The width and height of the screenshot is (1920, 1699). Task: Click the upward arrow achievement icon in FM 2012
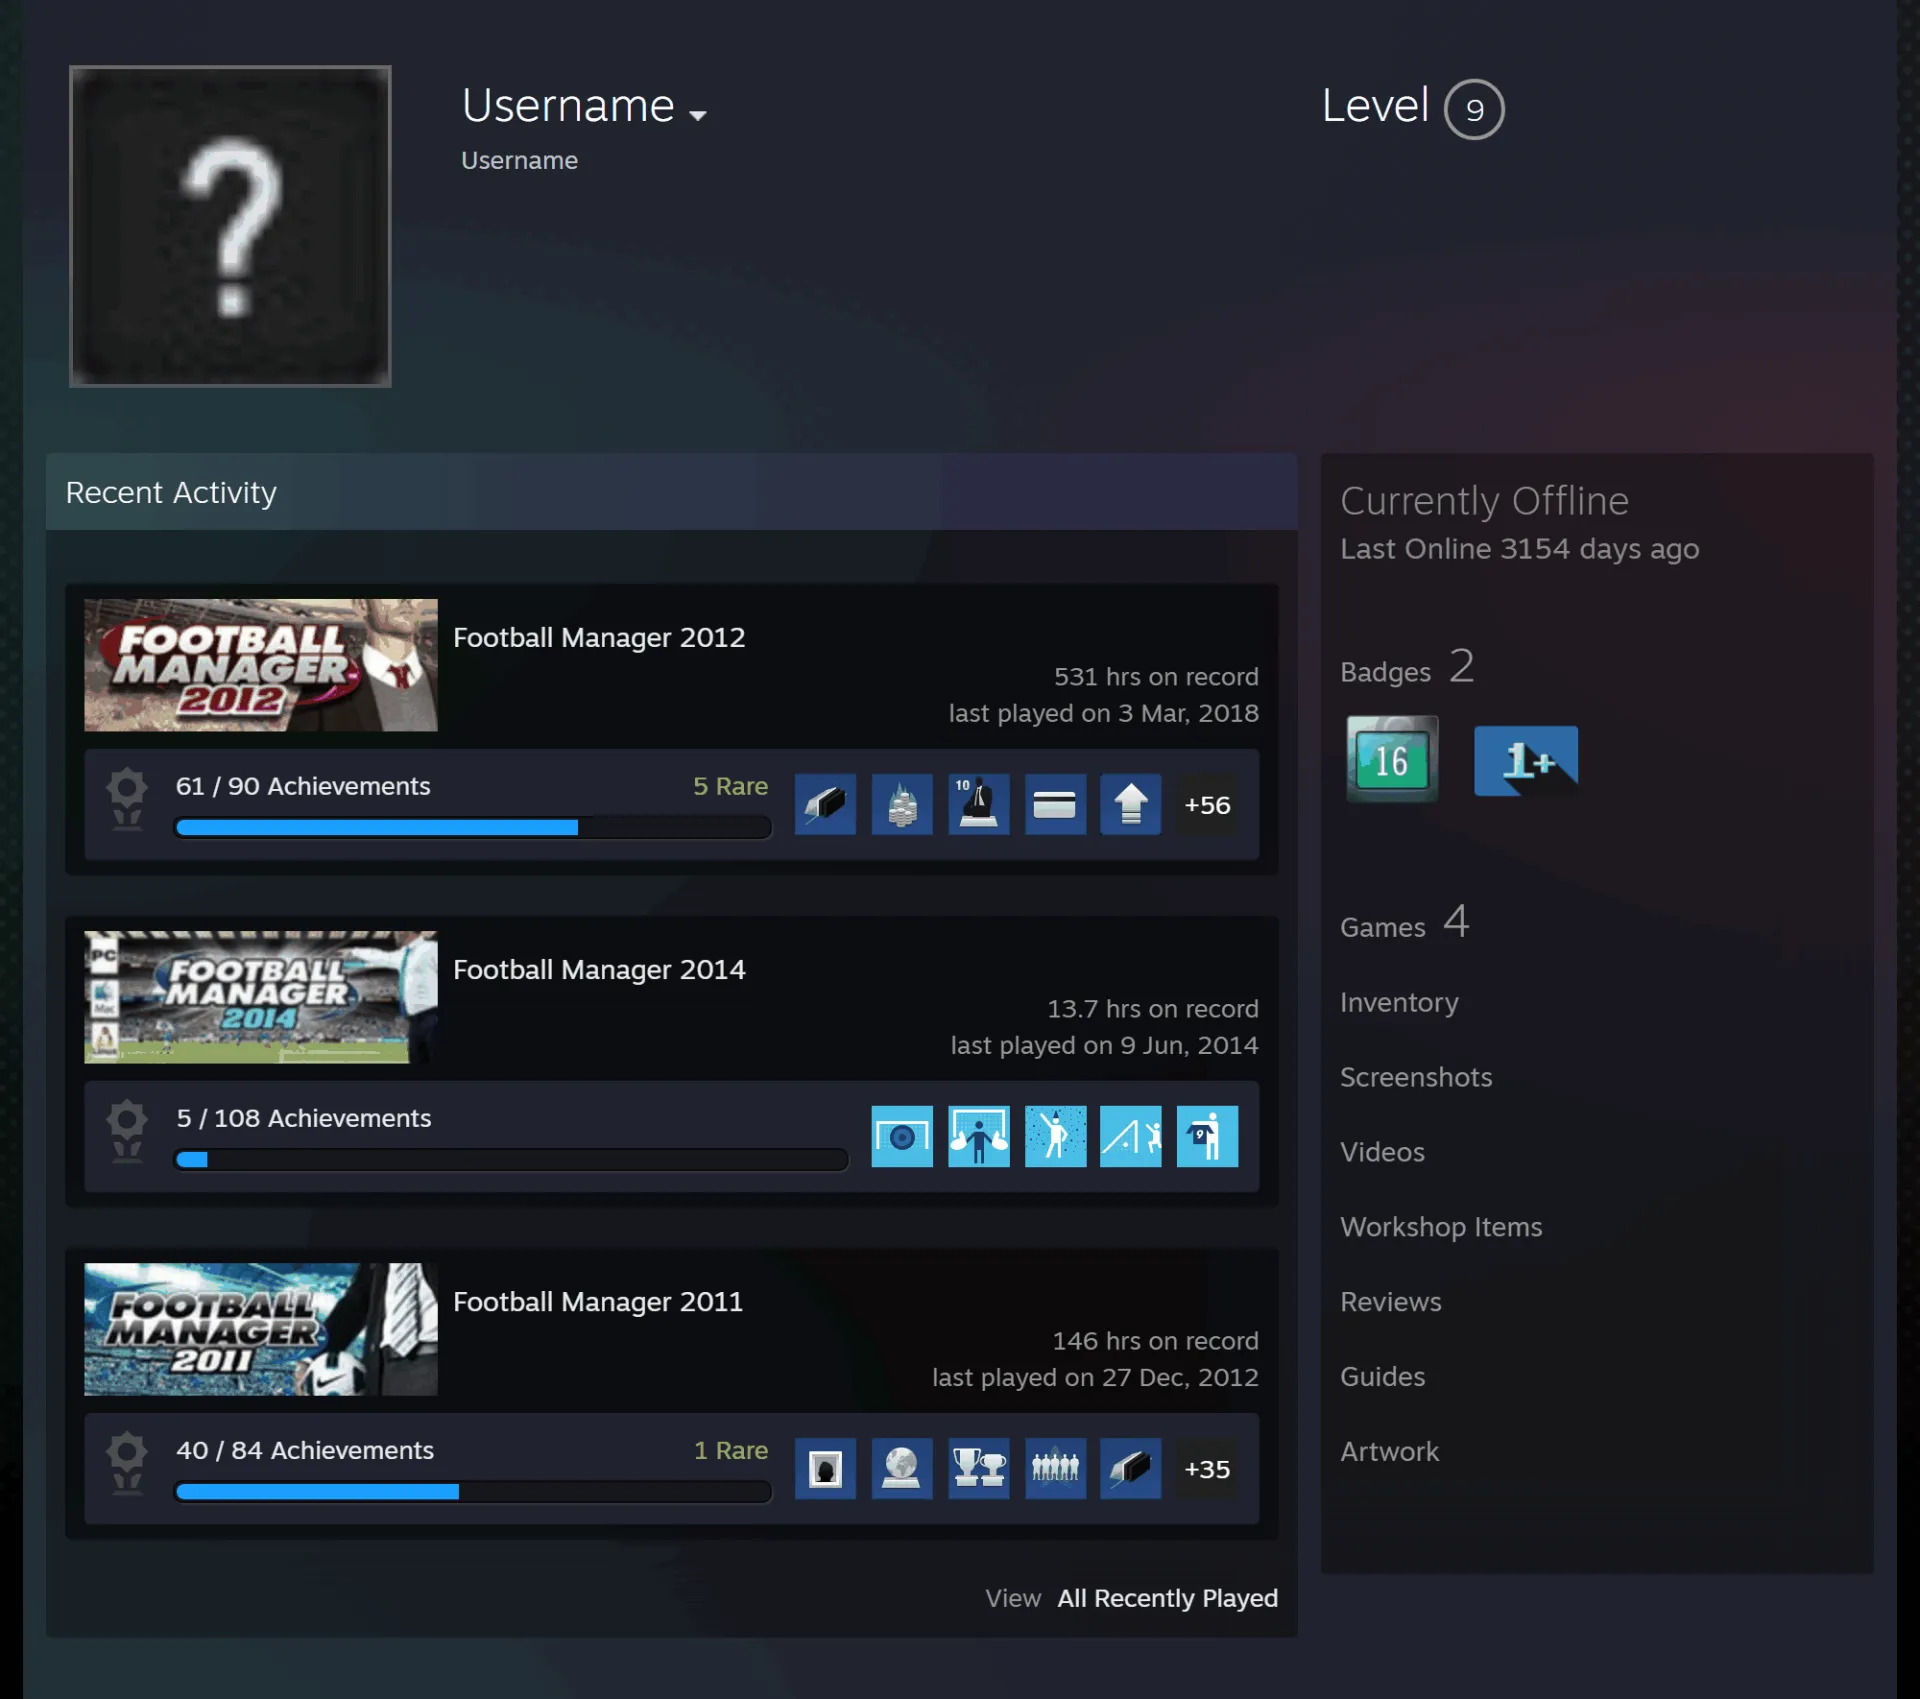pos(1131,804)
